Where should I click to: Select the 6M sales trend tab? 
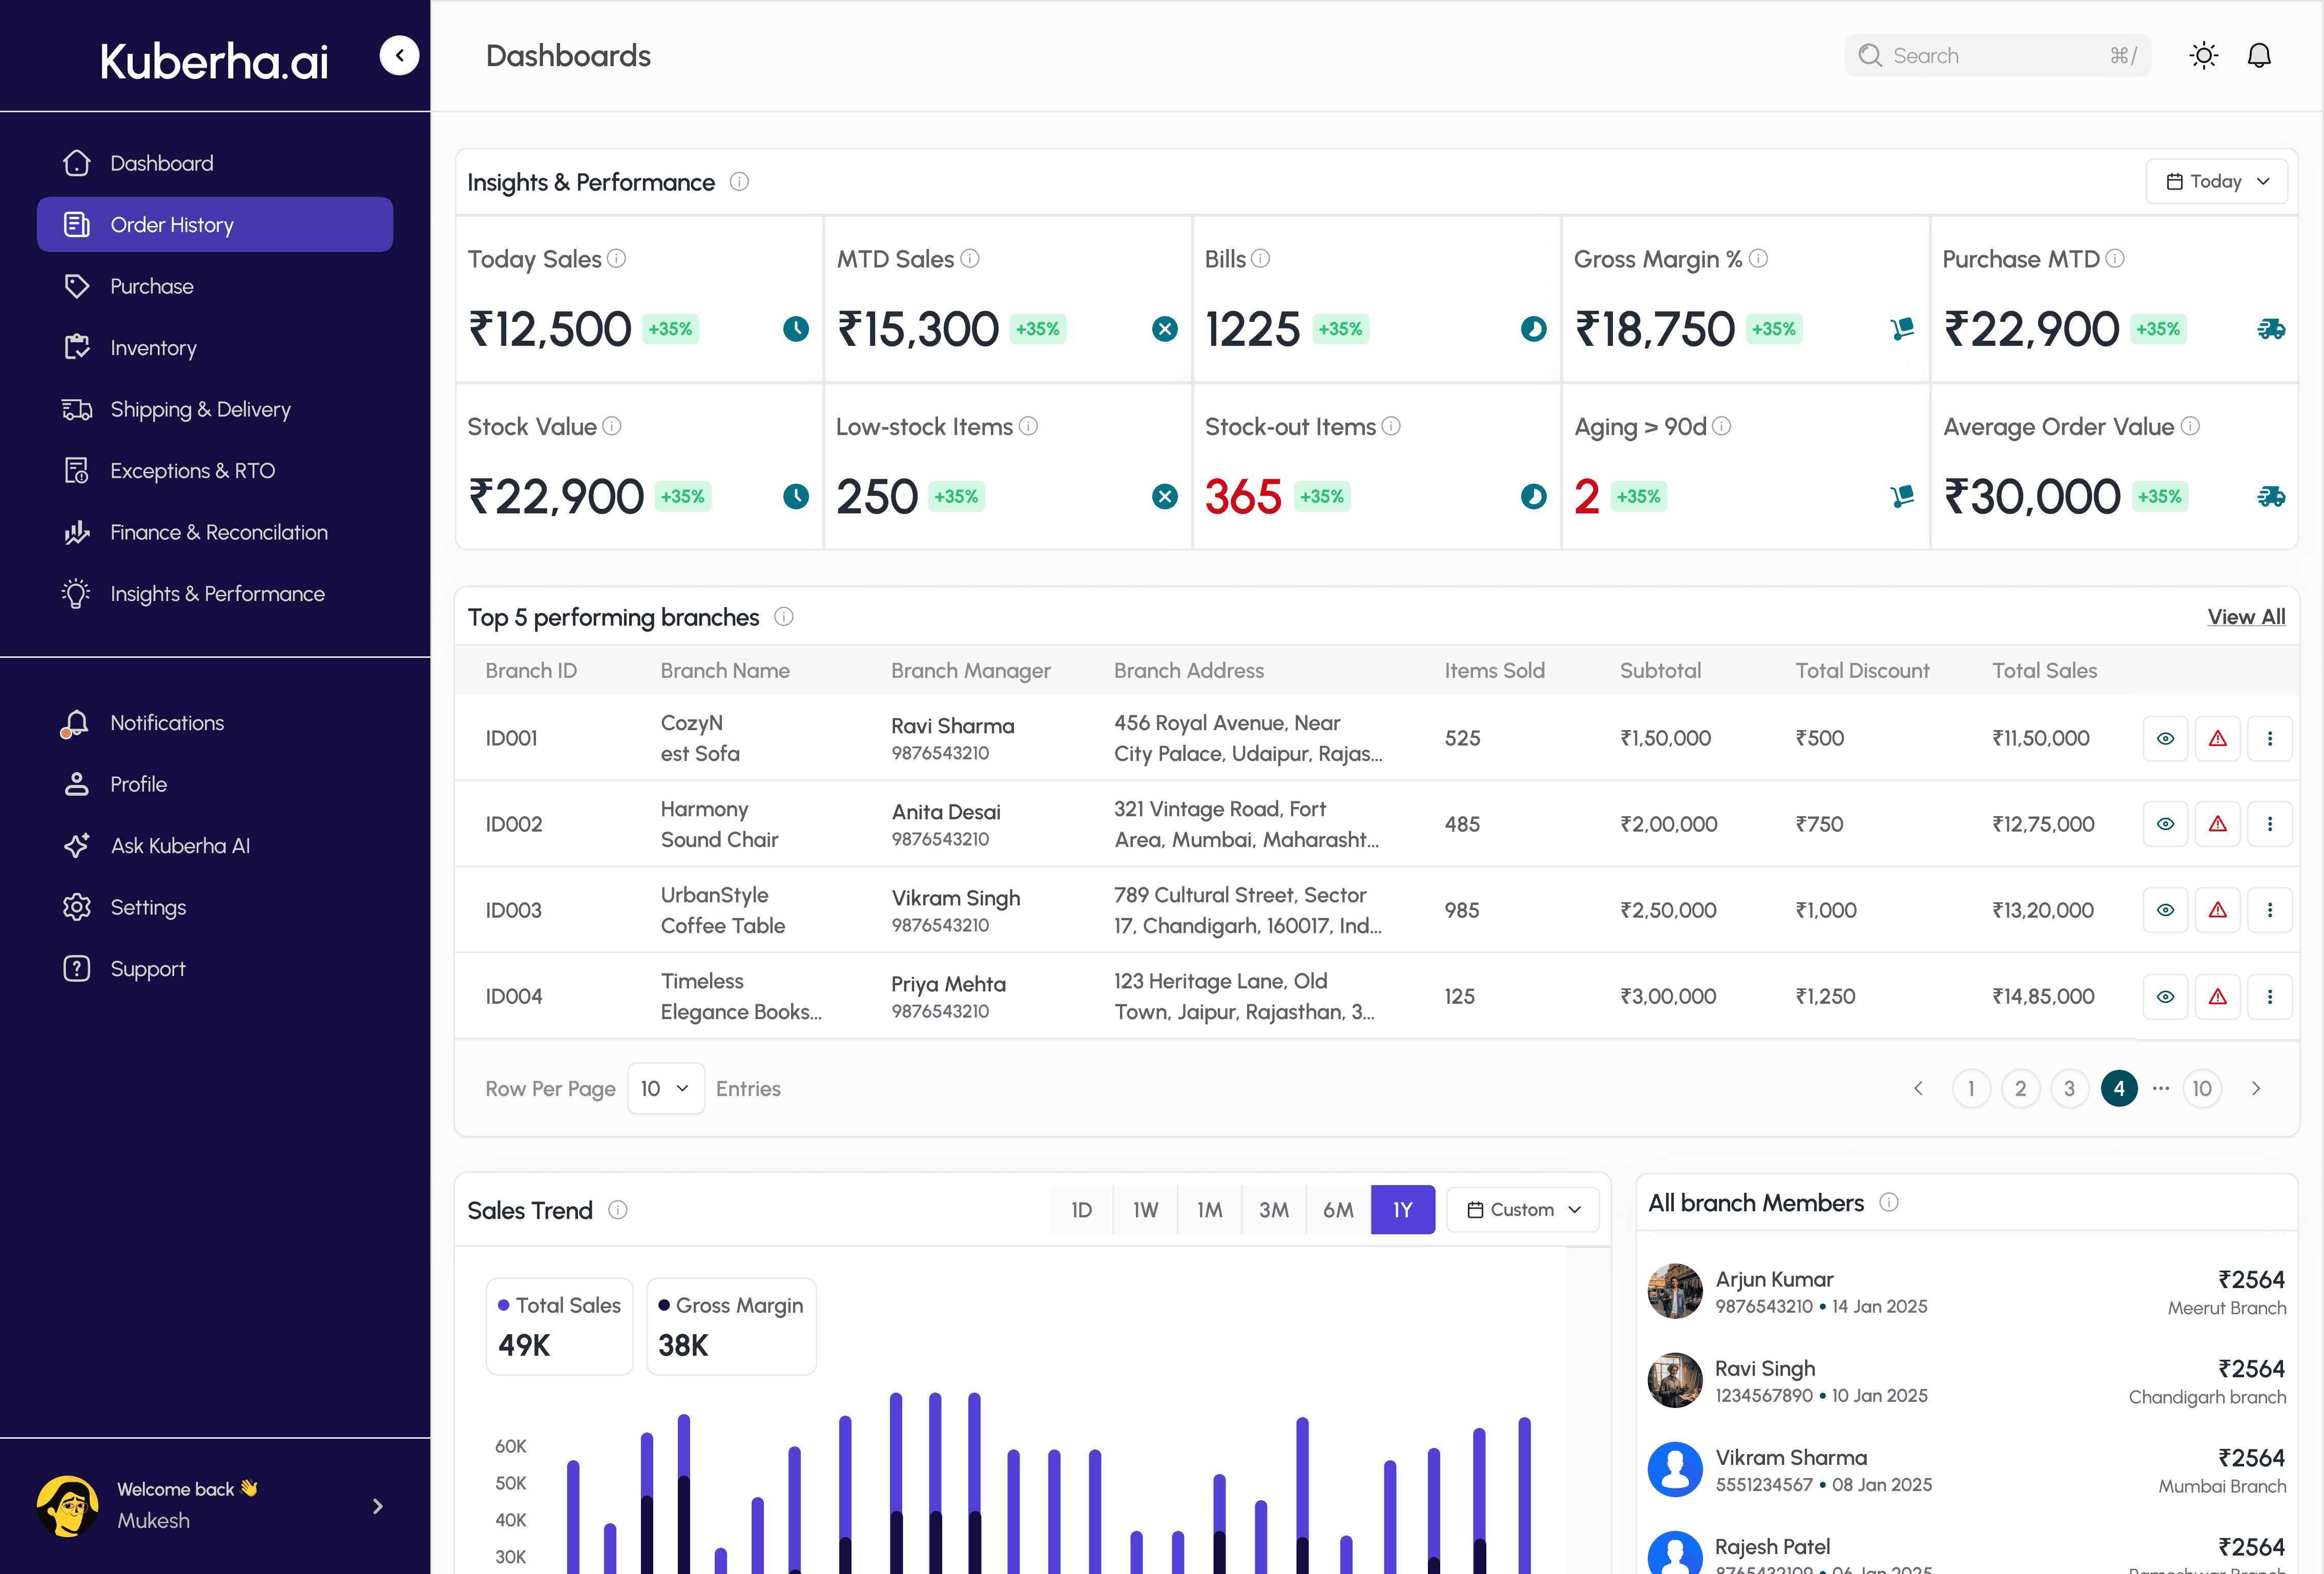tap(1338, 1210)
